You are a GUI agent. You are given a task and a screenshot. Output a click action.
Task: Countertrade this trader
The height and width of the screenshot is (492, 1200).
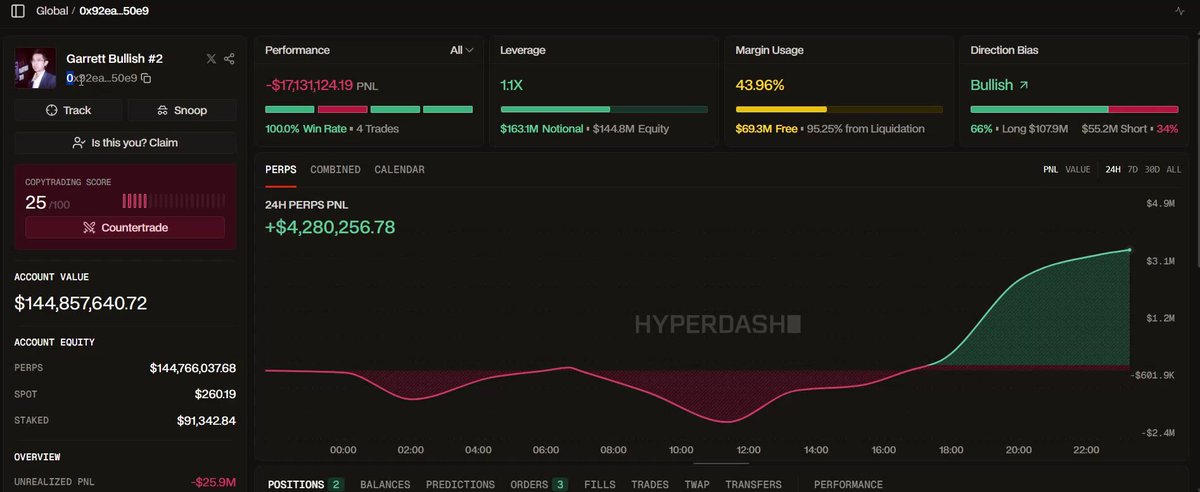125,228
